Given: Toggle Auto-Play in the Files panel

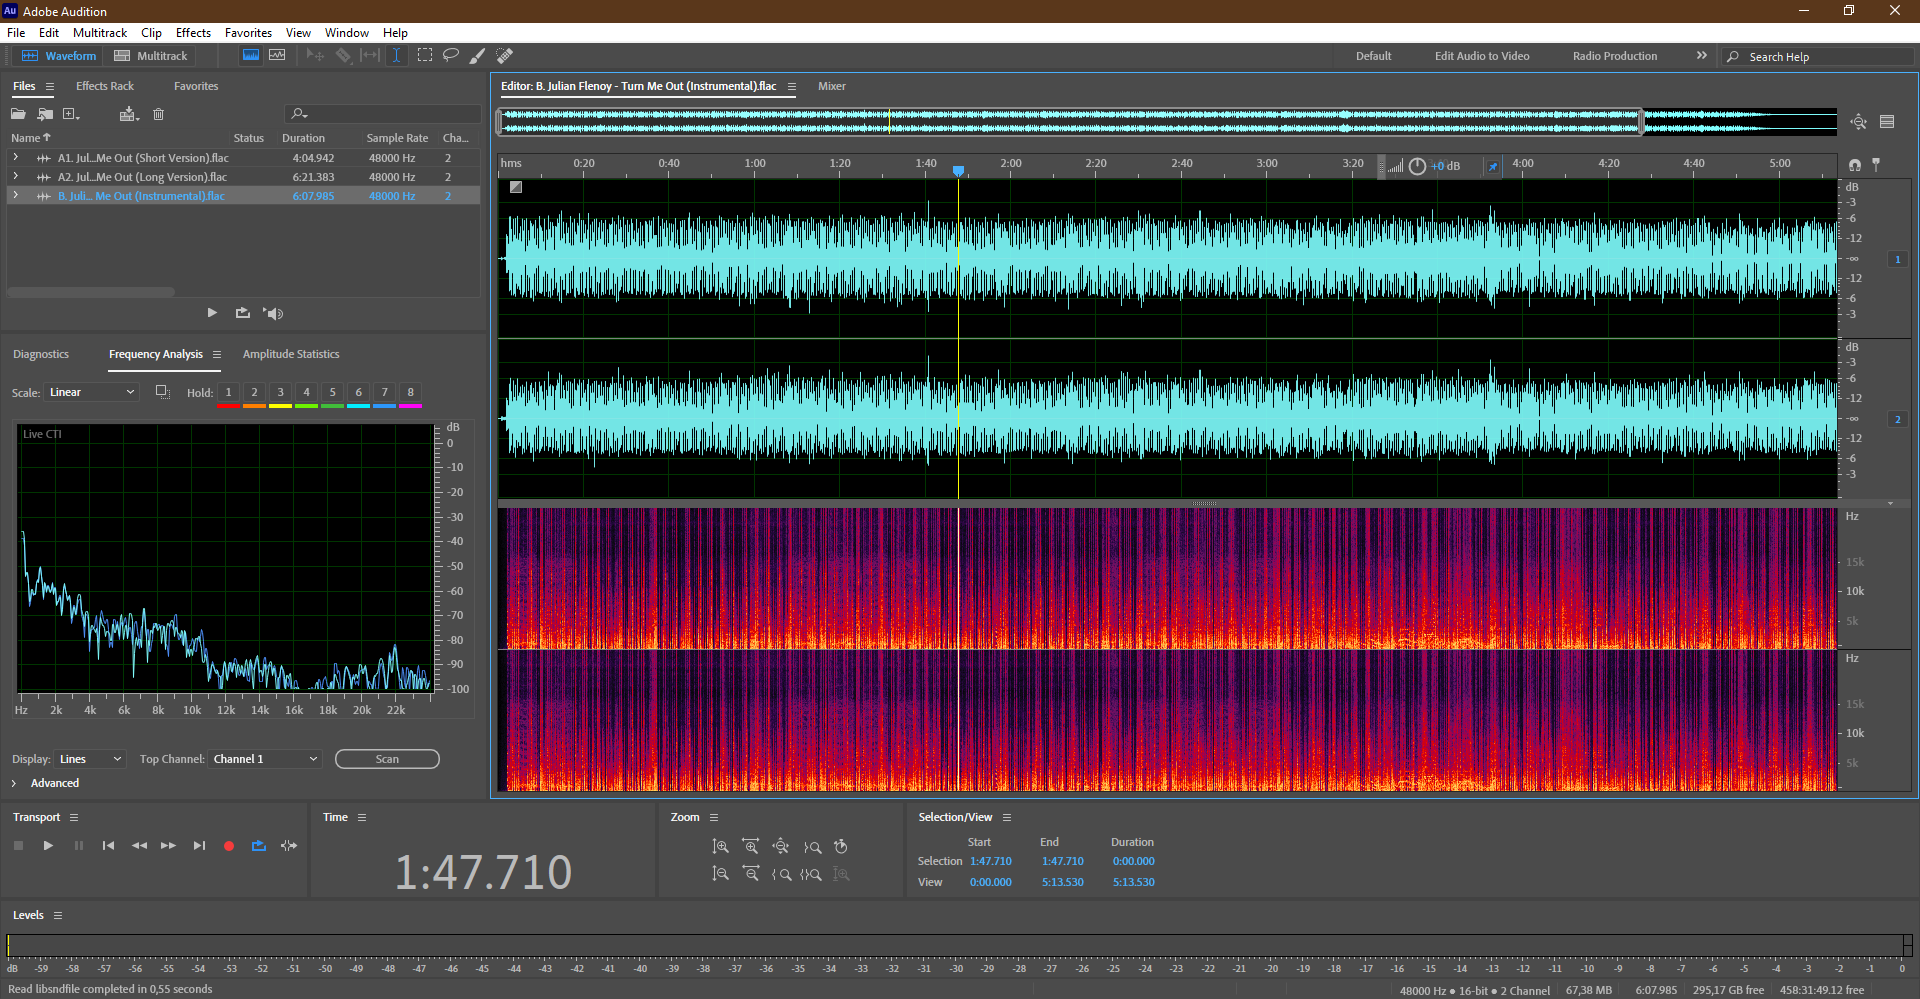Looking at the screenshot, I should 273,313.
